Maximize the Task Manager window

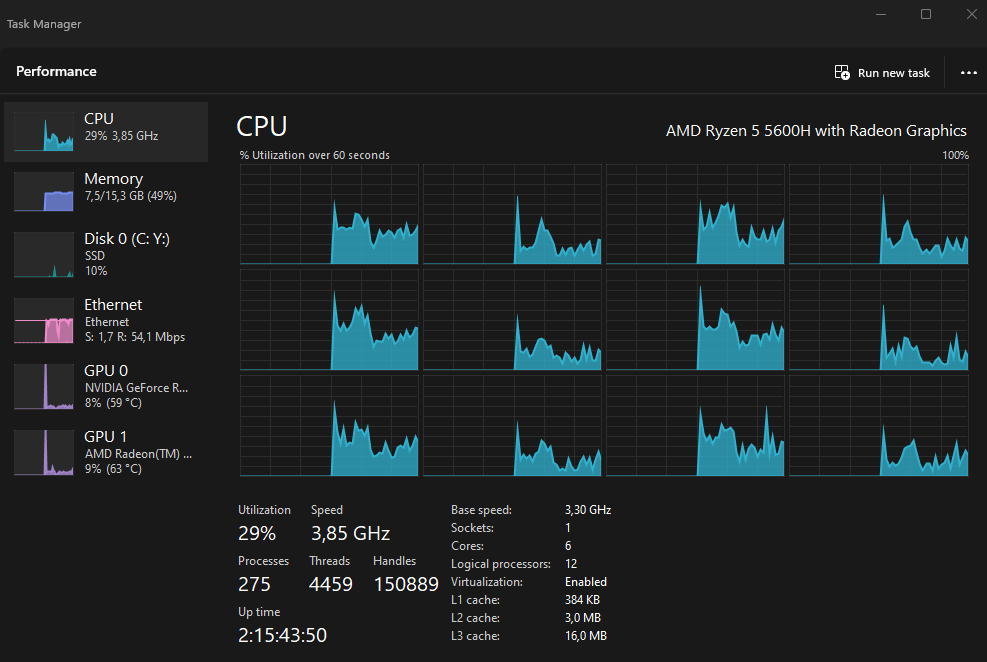click(x=926, y=14)
